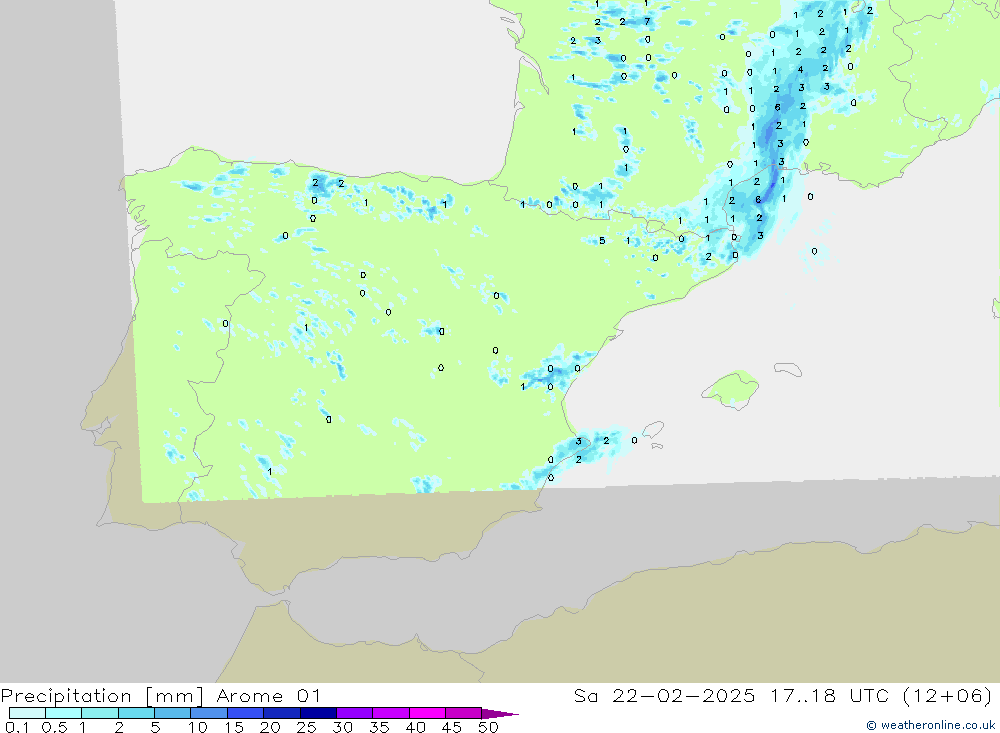Click the '40' legend scale label
The height and width of the screenshot is (733, 1000).
click(x=415, y=727)
